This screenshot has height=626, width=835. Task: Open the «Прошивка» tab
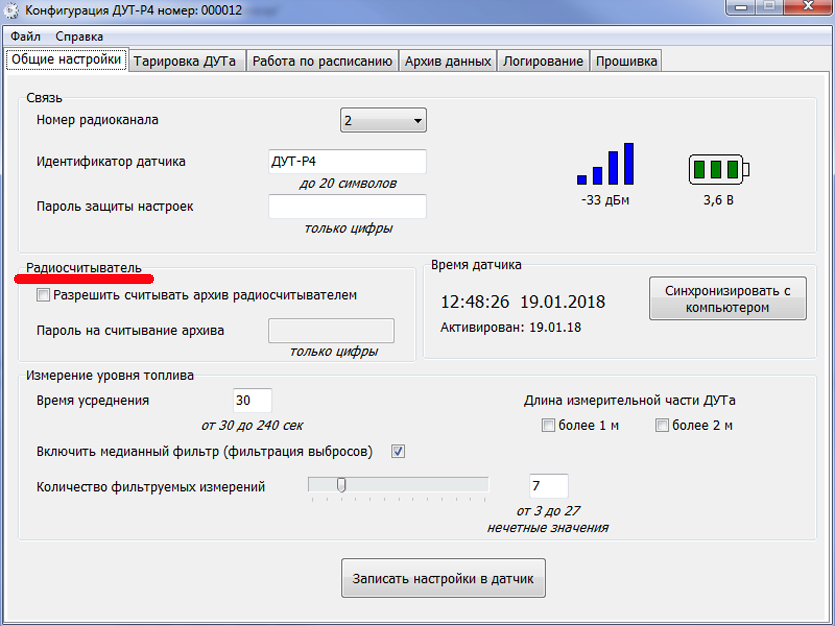click(626, 61)
